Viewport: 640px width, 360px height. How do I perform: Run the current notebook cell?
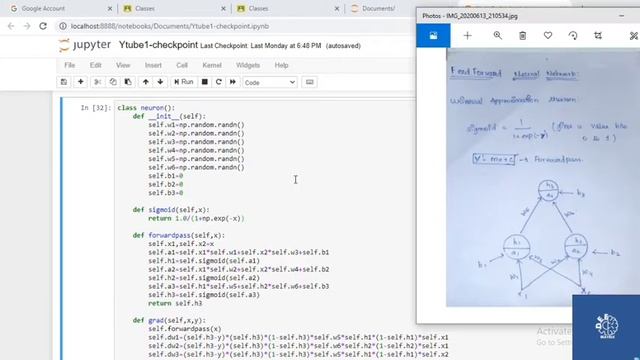tap(184, 82)
